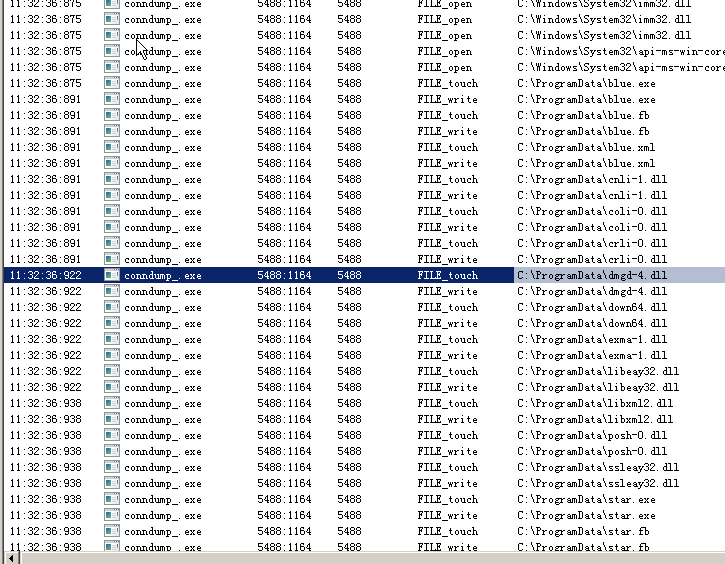Click the process icon in the FILE_touch exma-1.dll row

point(112,339)
